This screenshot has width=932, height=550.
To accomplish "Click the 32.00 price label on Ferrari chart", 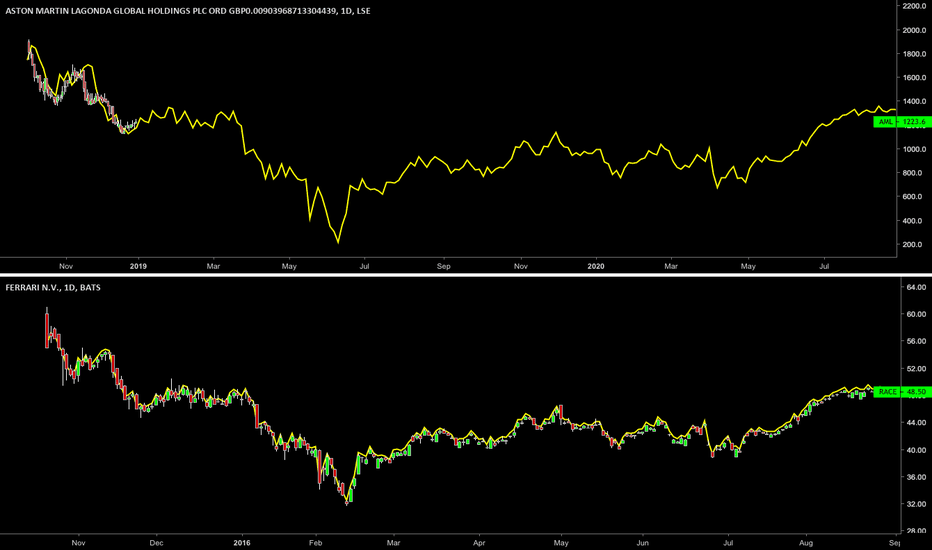I will pyautogui.click(x=916, y=504).
